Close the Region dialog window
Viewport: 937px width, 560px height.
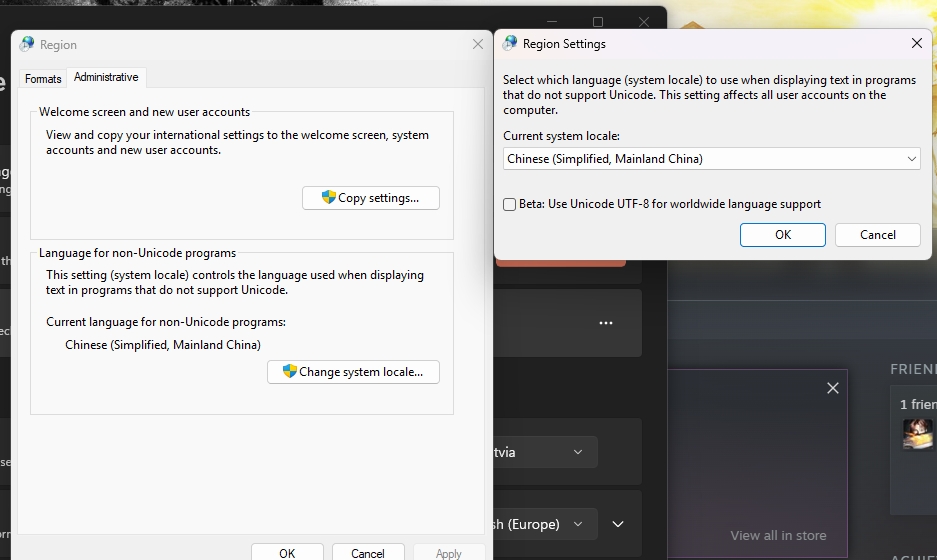pos(478,44)
